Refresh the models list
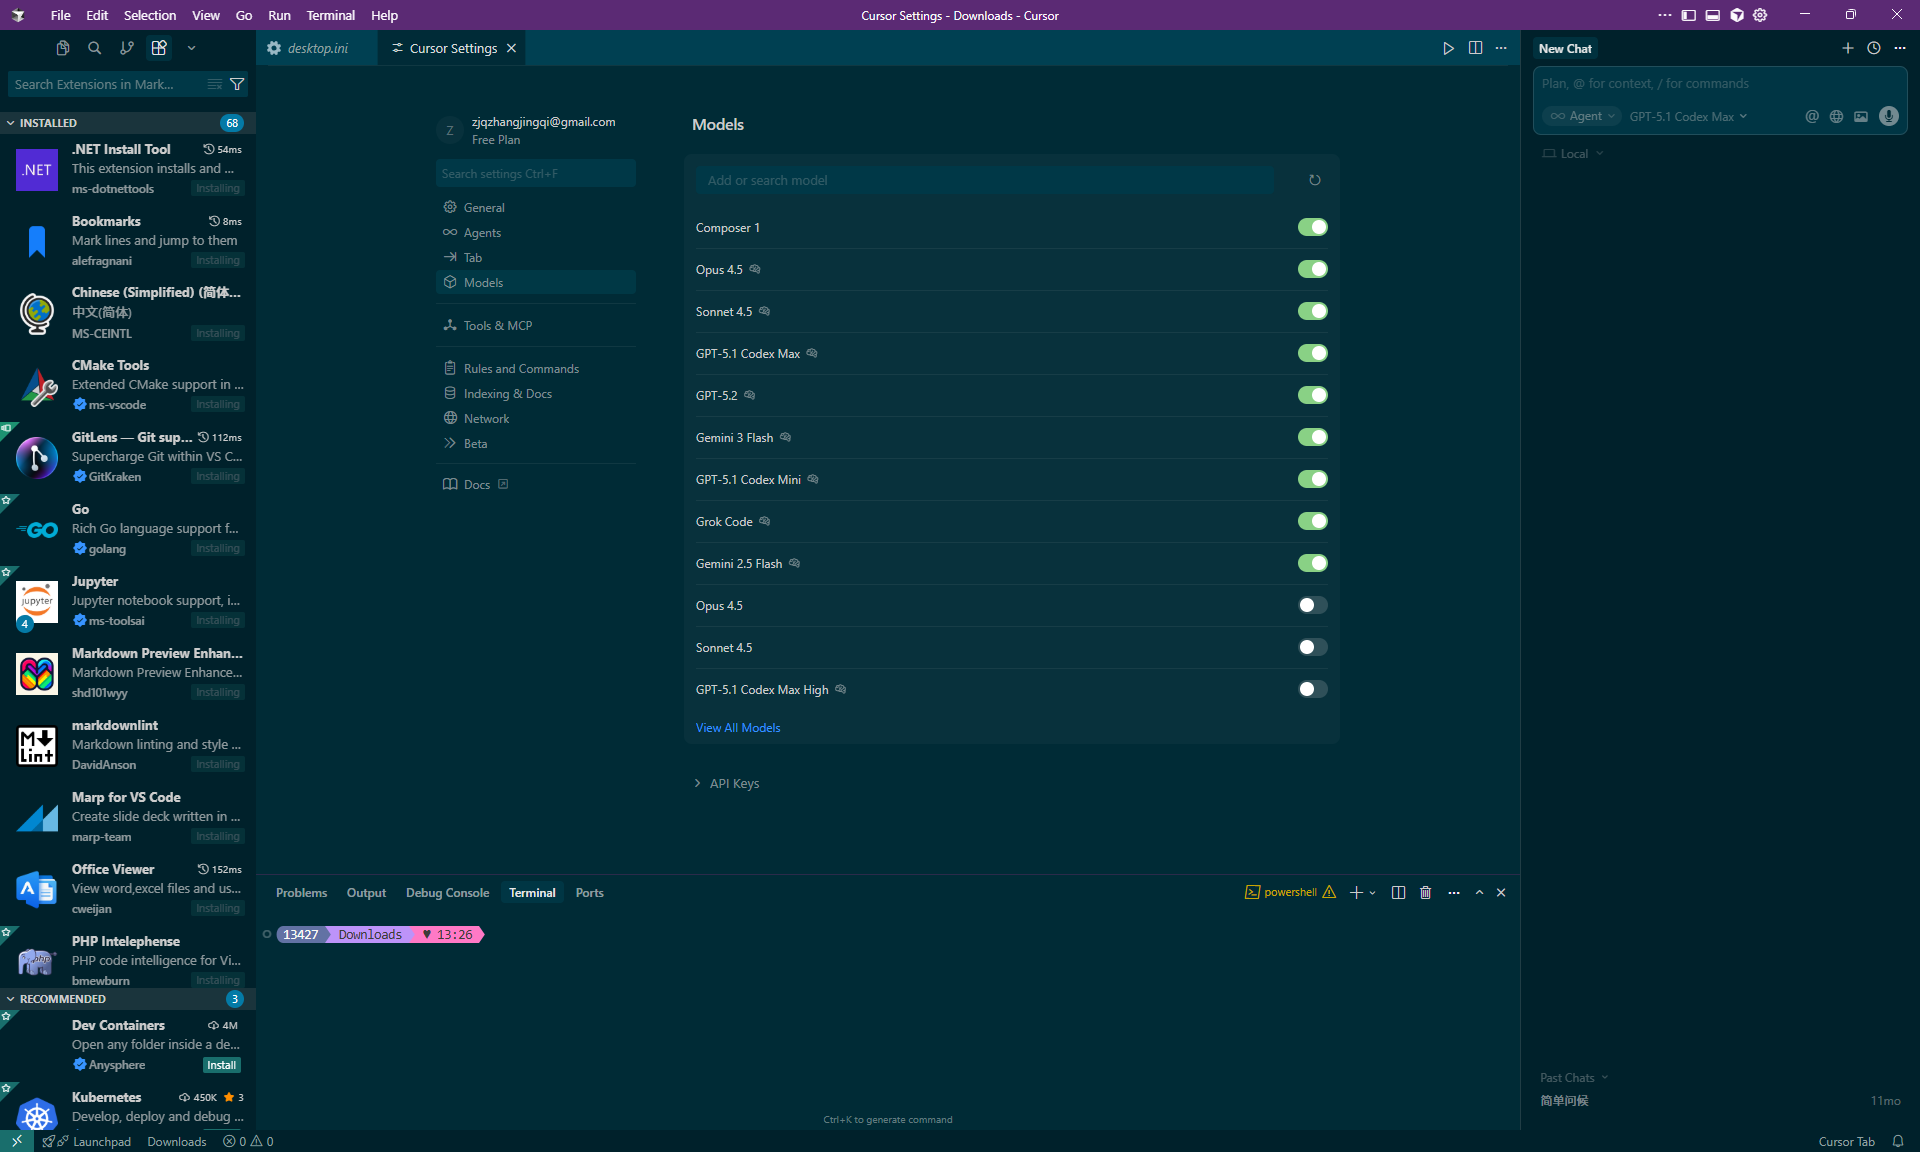The height and width of the screenshot is (1152, 1920). pyautogui.click(x=1314, y=180)
